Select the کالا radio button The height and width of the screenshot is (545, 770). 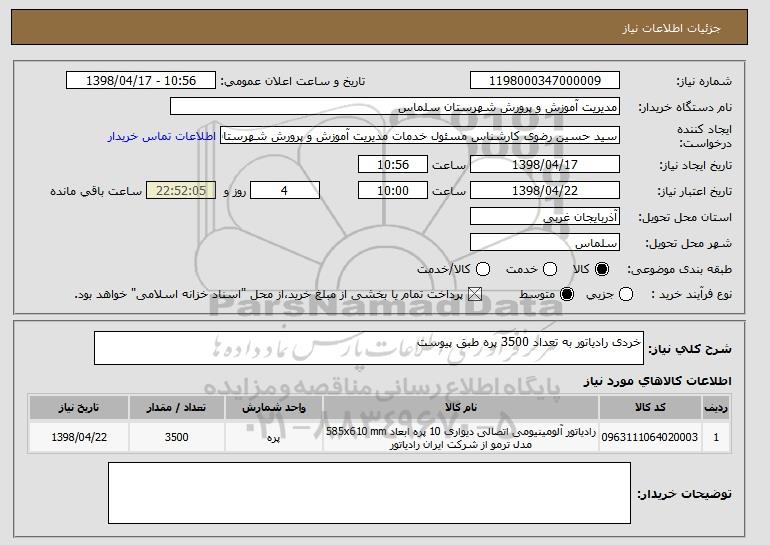pyautogui.click(x=602, y=269)
